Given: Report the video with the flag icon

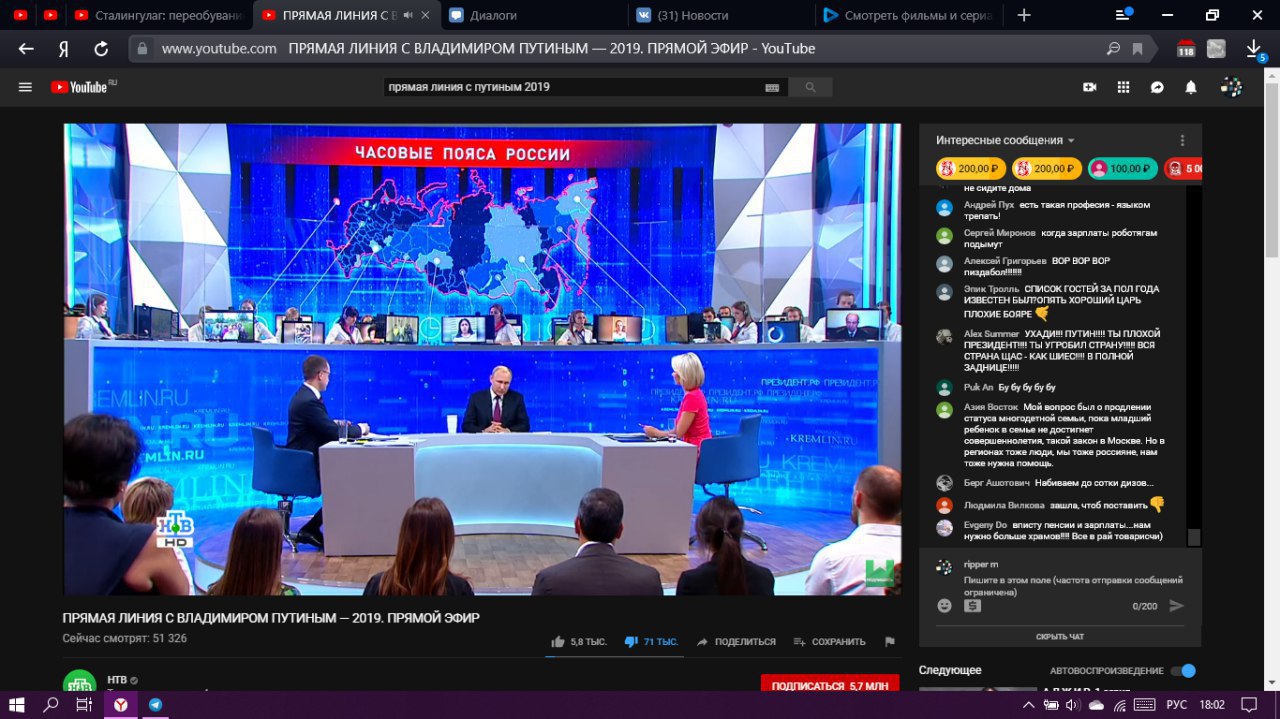Looking at the screenshot, I should 890,641.
